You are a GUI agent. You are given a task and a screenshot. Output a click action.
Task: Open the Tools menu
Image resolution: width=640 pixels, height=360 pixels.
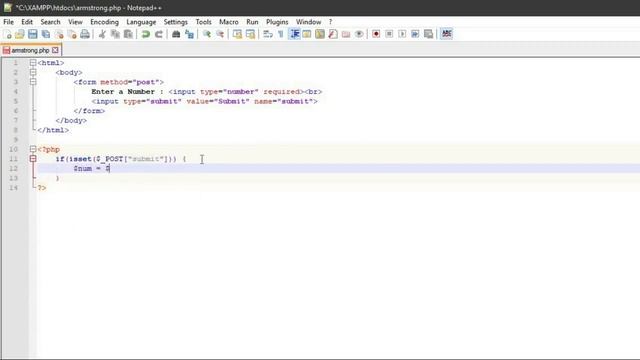pyautogui.click(x=203, y=22)
